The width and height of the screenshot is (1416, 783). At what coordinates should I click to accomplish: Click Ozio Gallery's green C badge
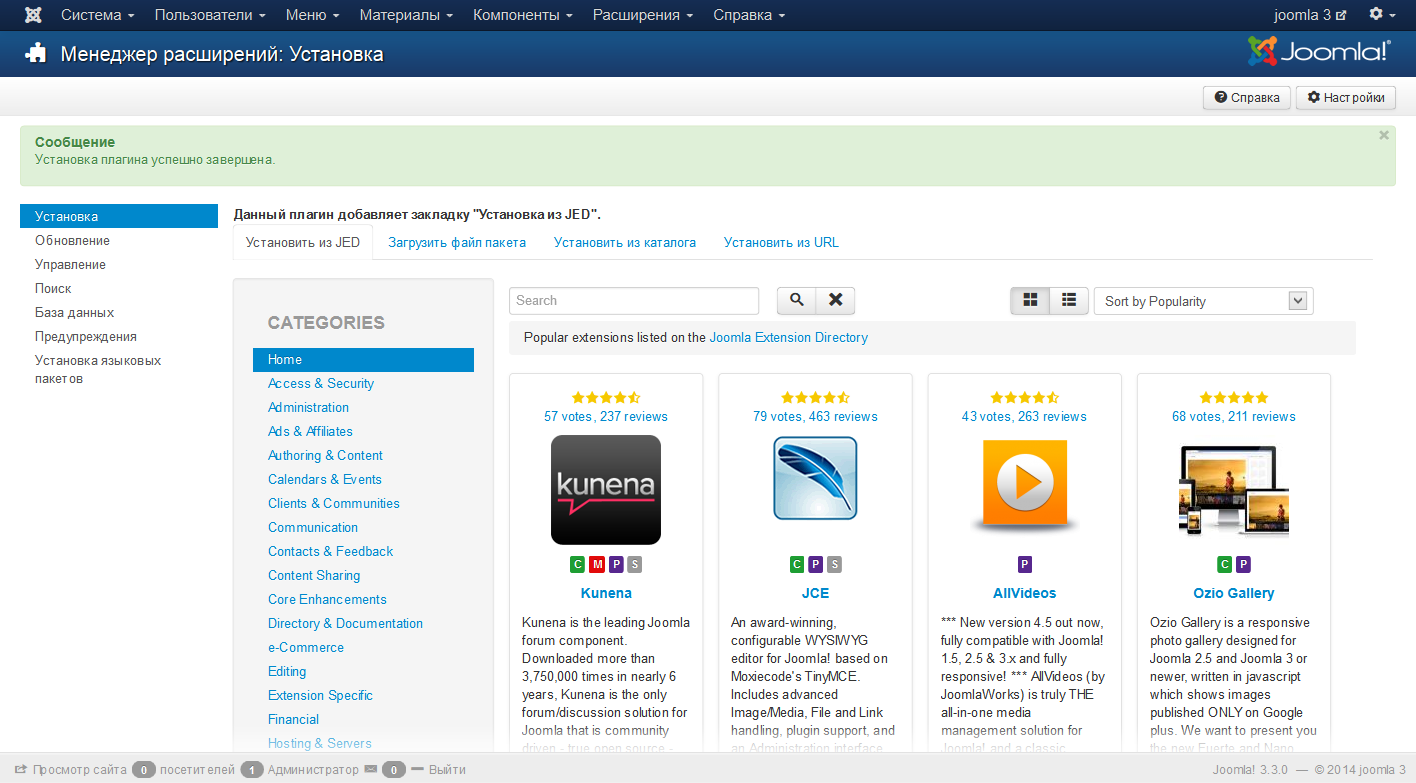[1225, 565]
